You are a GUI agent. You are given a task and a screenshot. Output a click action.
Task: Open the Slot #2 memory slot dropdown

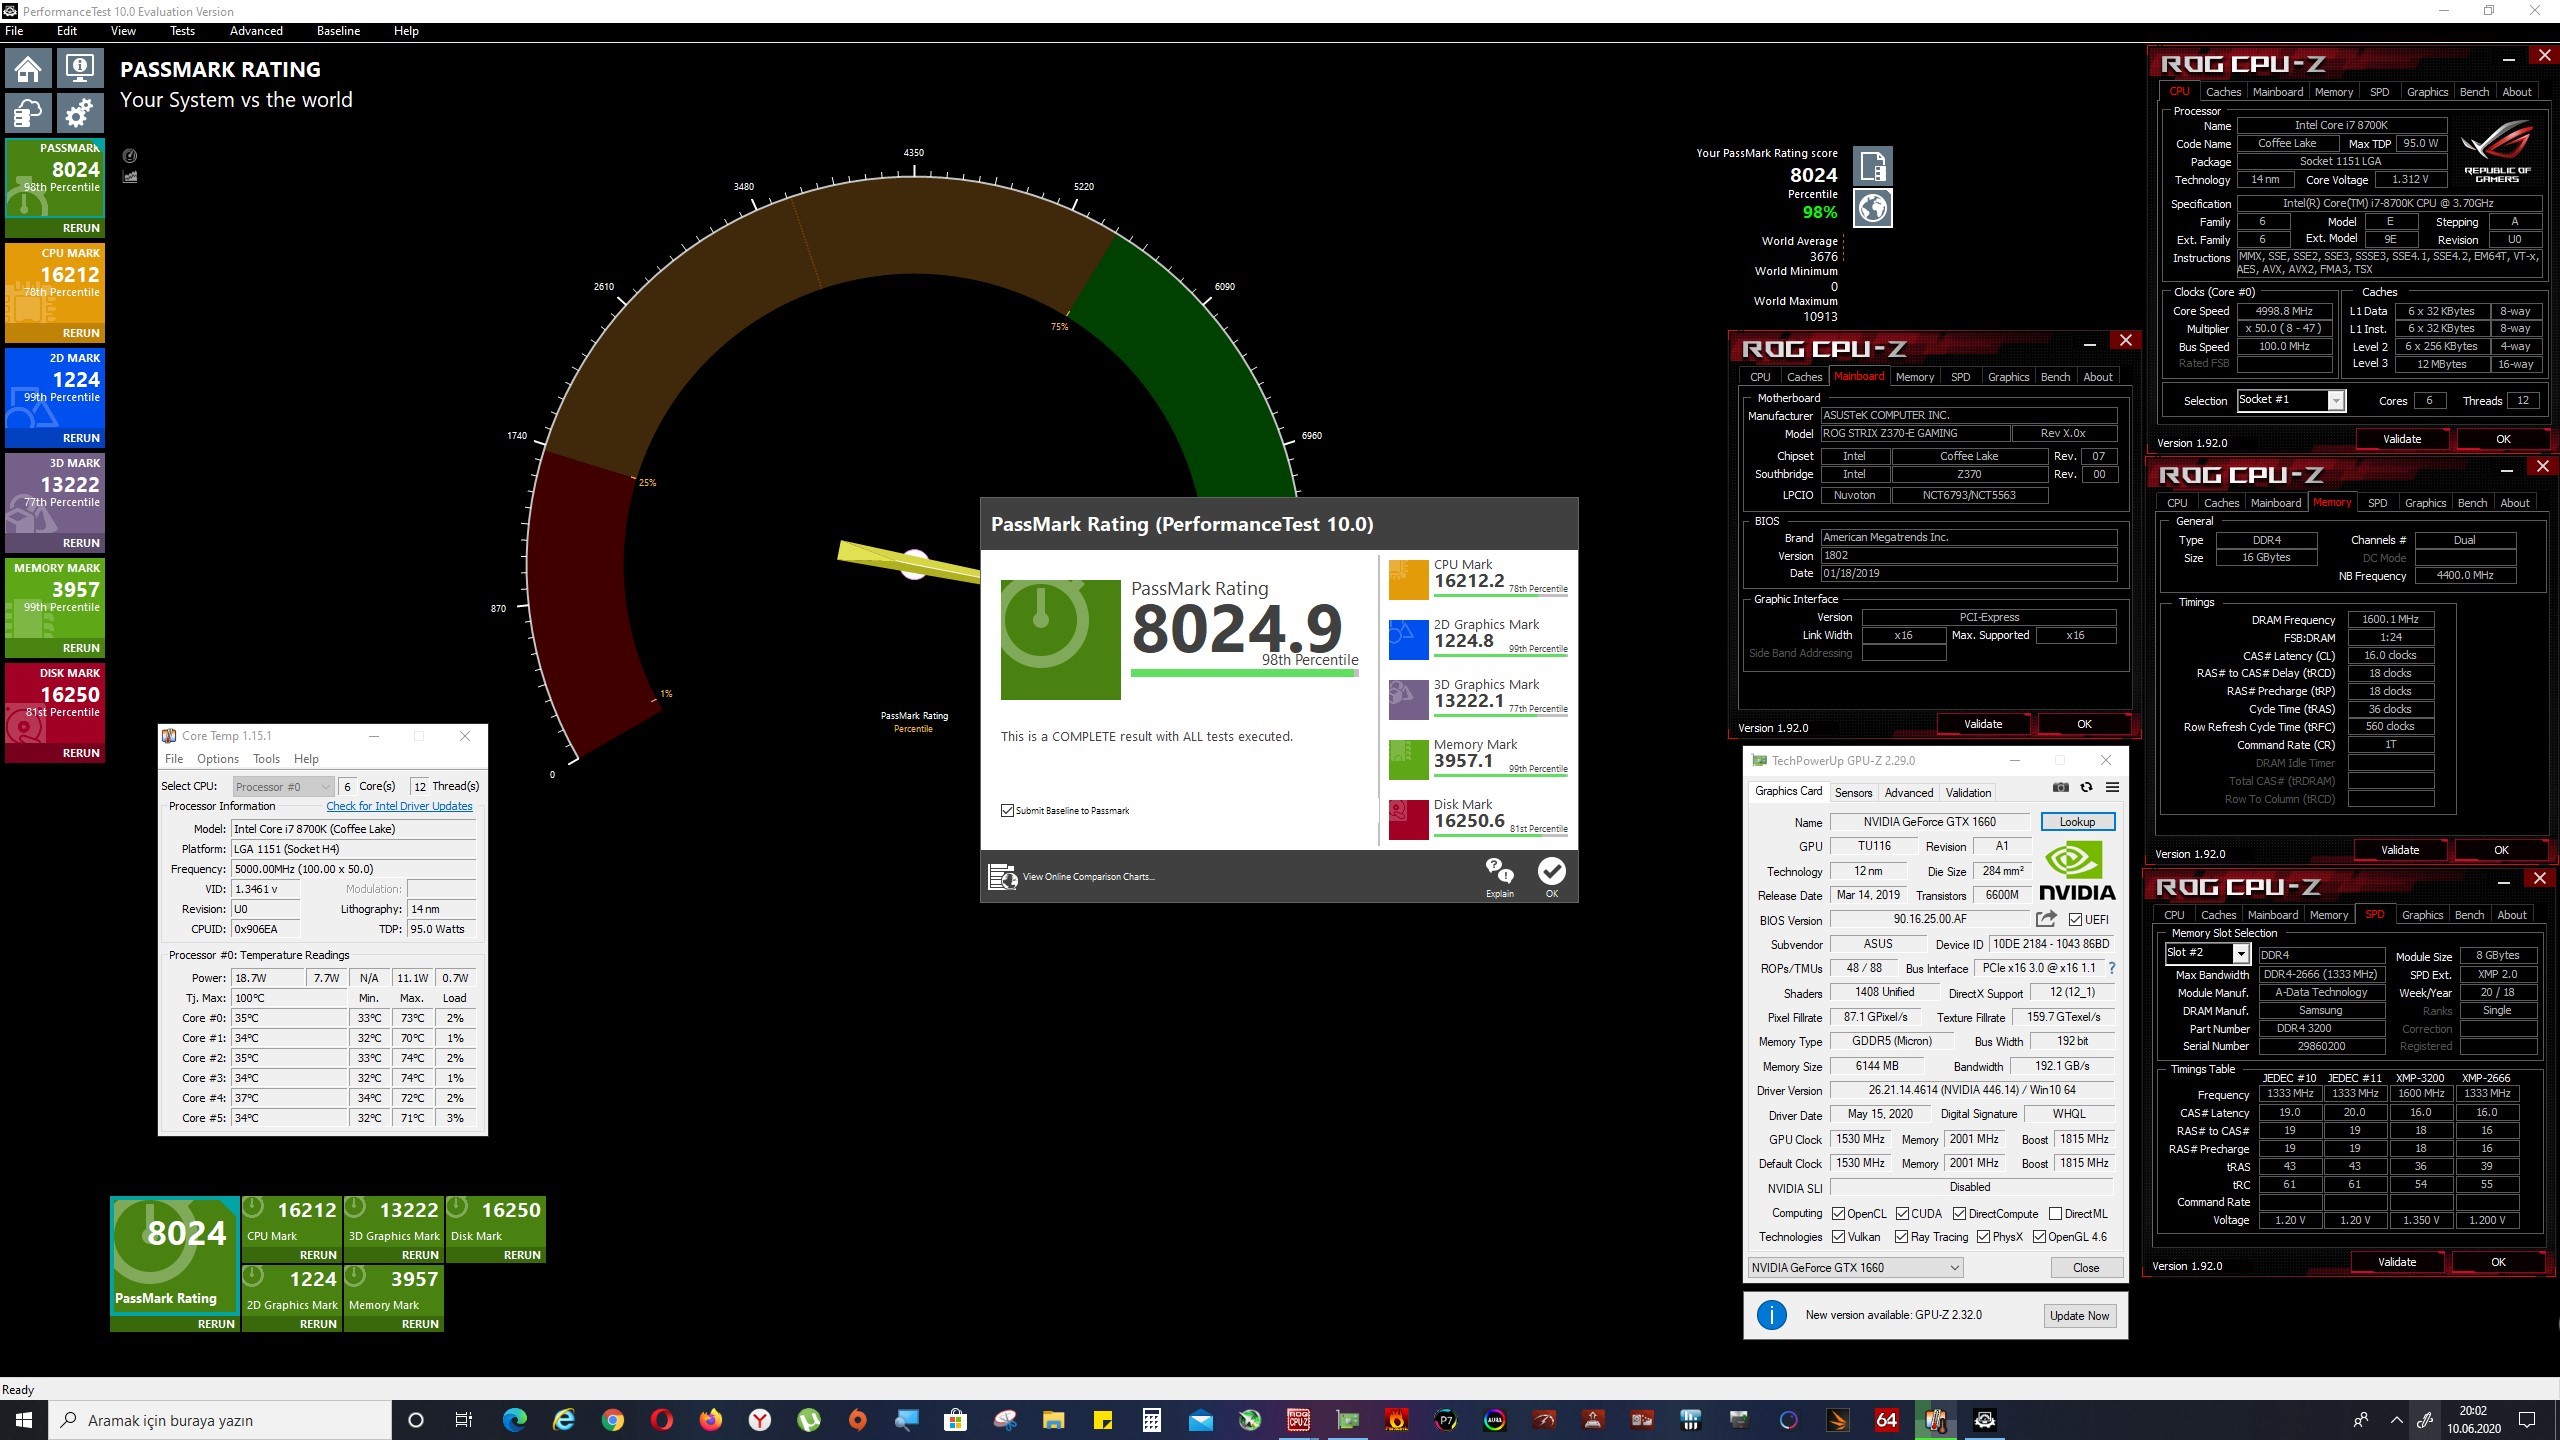tap(2207, 954)
